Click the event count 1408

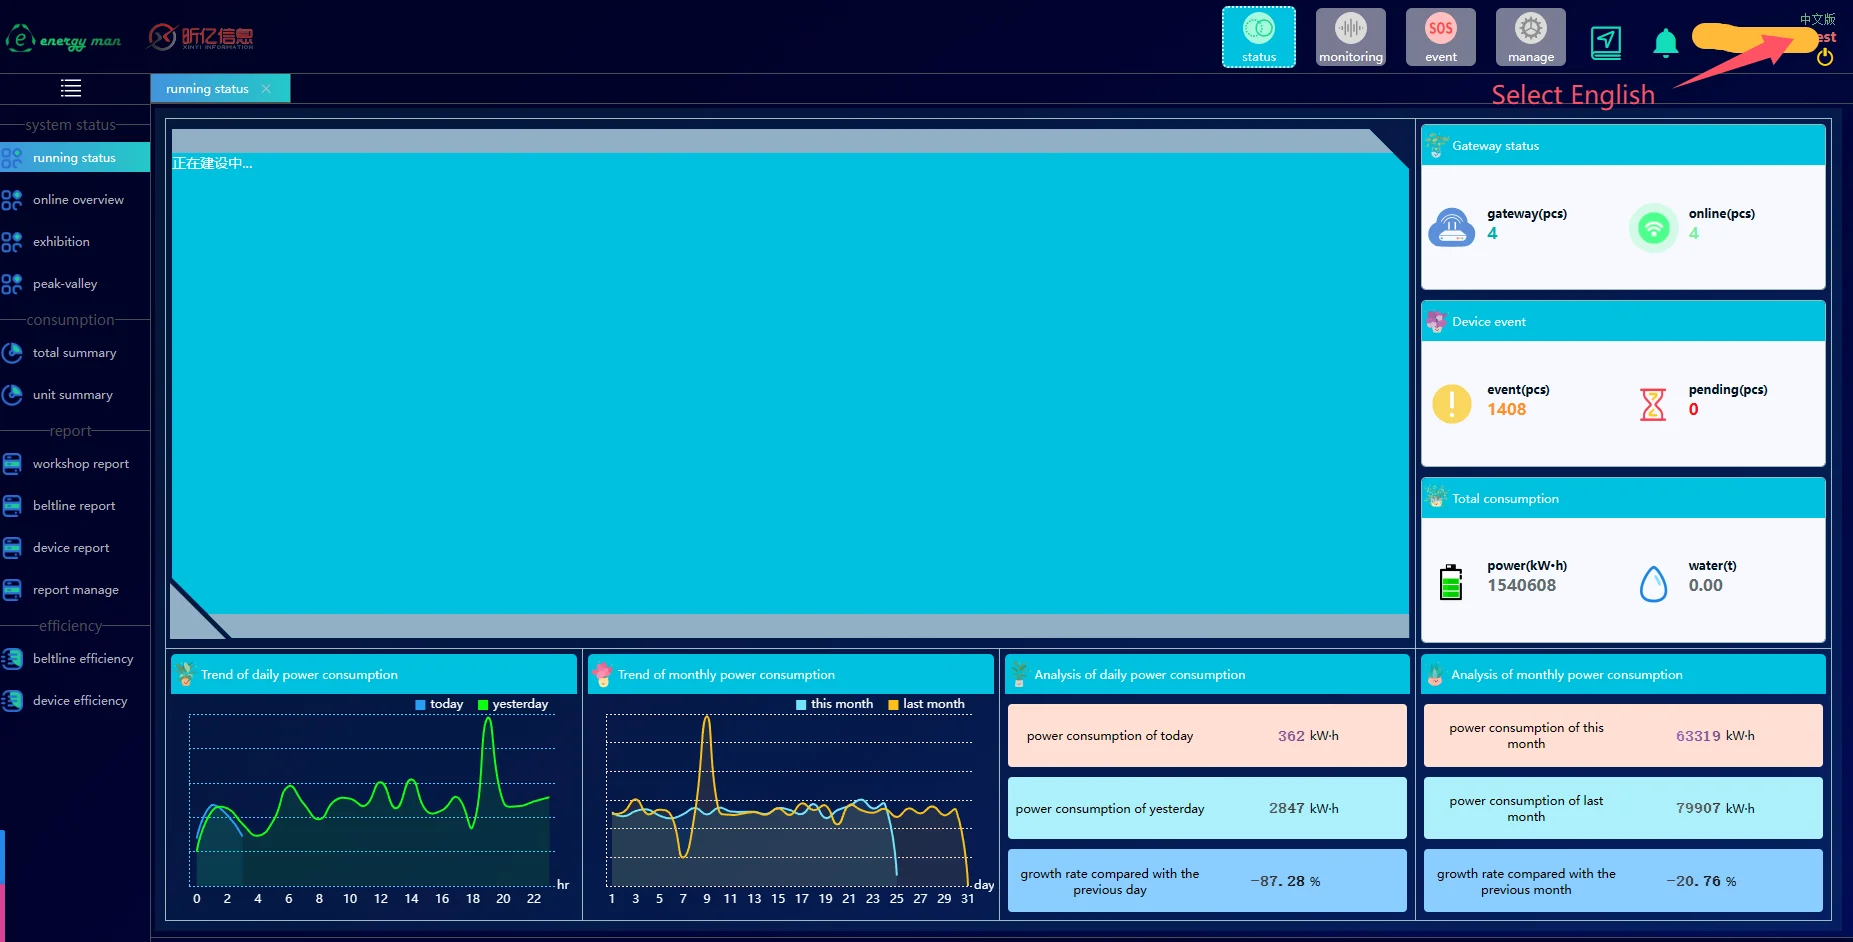pos(1506,410)
